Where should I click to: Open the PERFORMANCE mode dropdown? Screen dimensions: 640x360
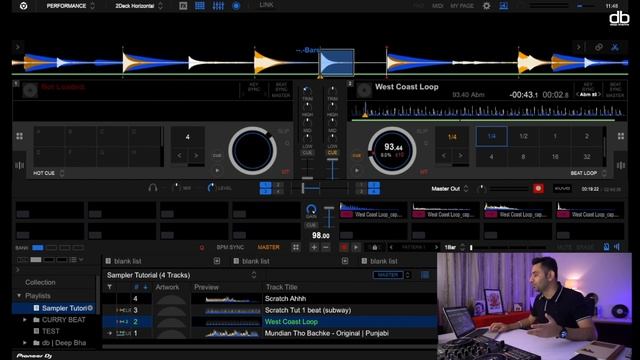[x=70, y=6]
